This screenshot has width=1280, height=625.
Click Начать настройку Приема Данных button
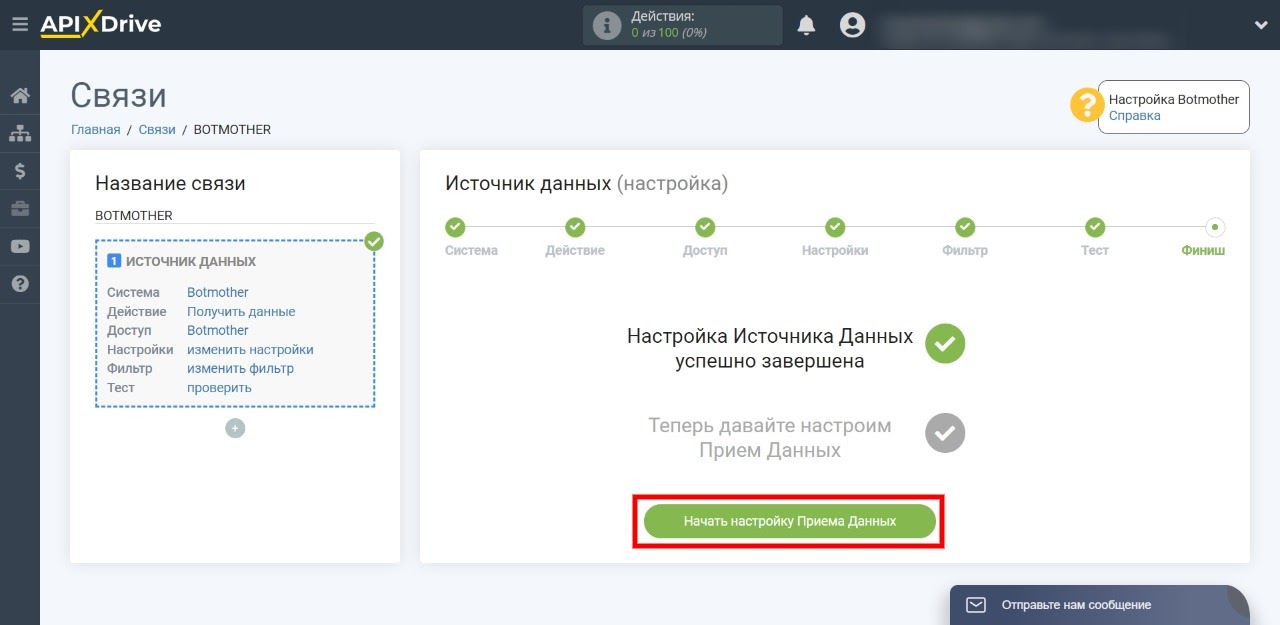(790, 521)
